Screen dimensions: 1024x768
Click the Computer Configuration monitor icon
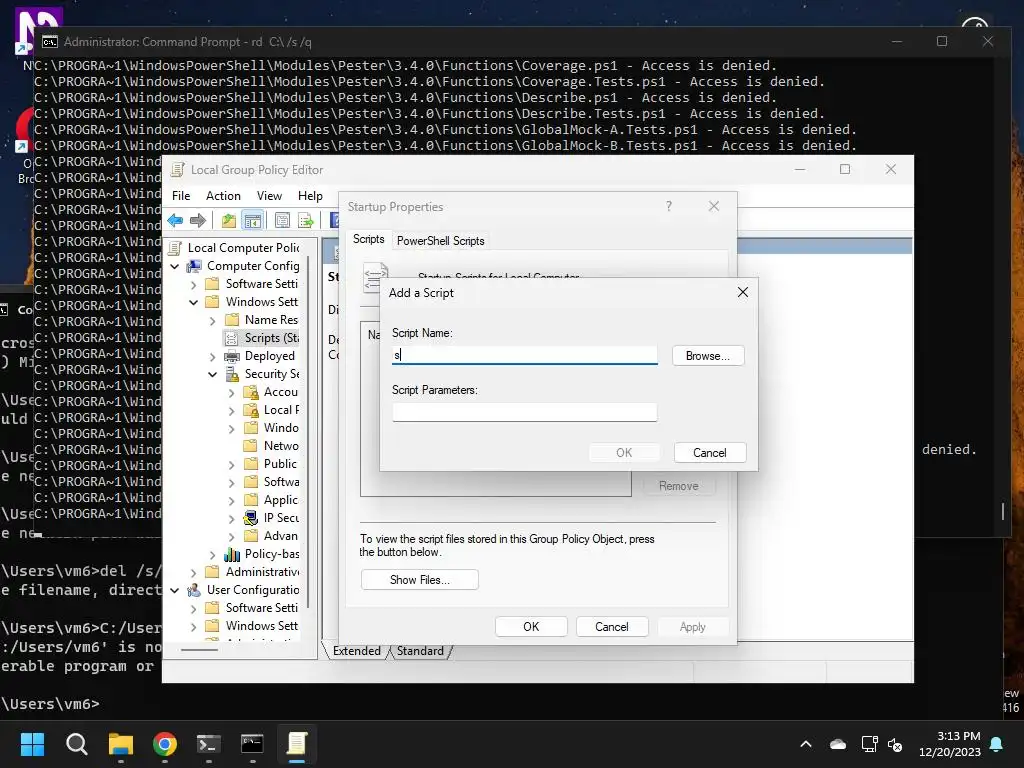[194, 266]
